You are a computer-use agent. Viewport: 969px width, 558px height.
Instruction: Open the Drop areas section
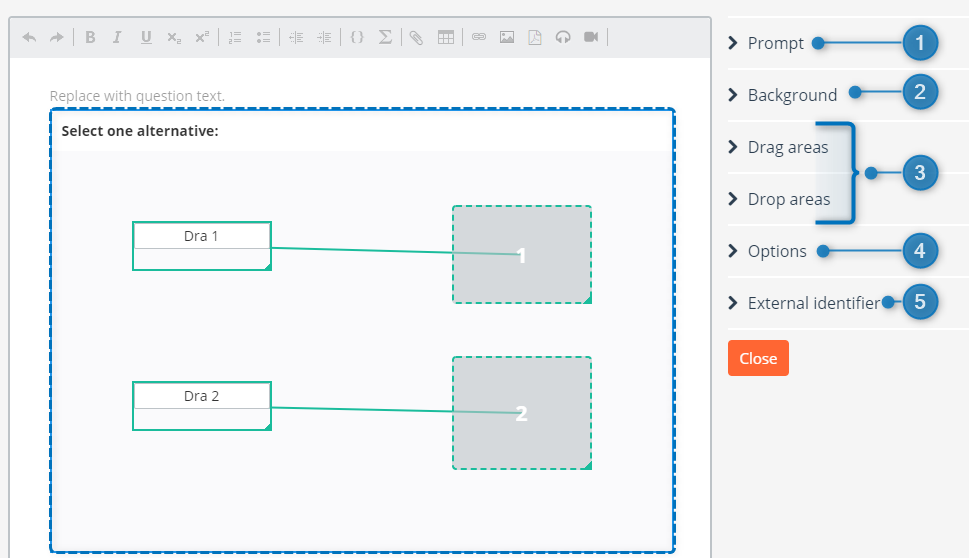pos(788,199)
